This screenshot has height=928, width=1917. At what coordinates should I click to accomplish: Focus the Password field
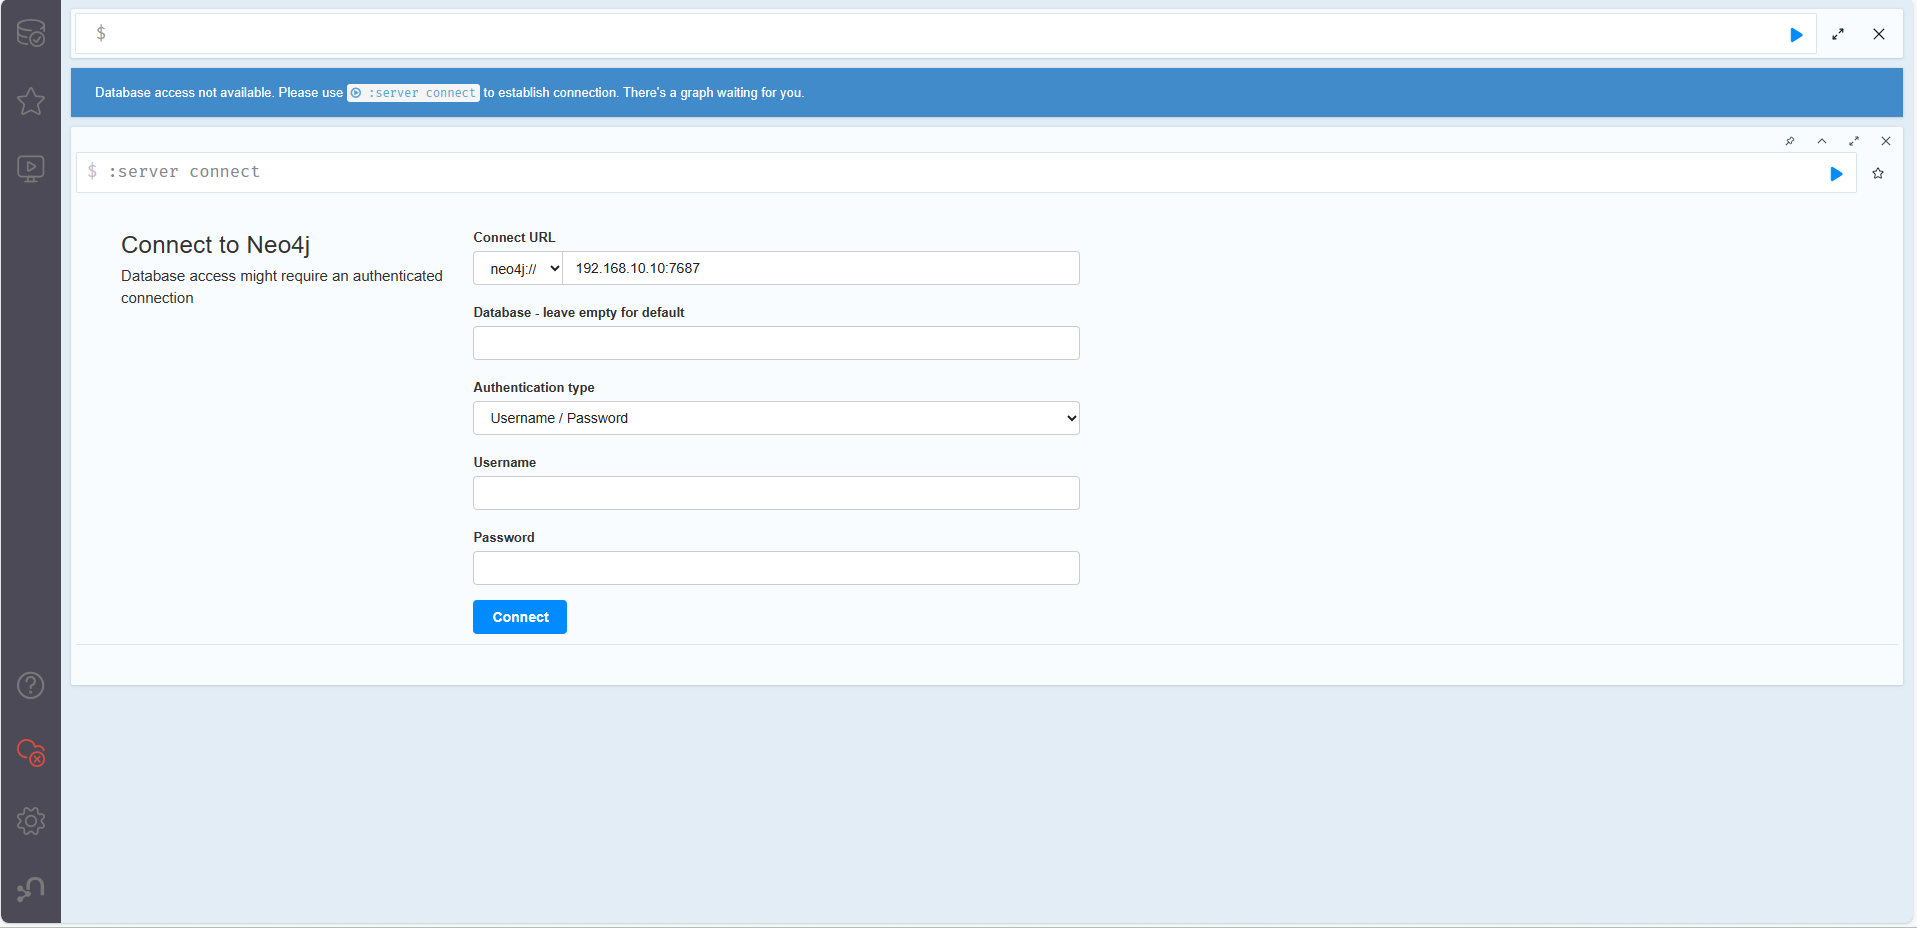pyautogui.click(x=776, y=568)
